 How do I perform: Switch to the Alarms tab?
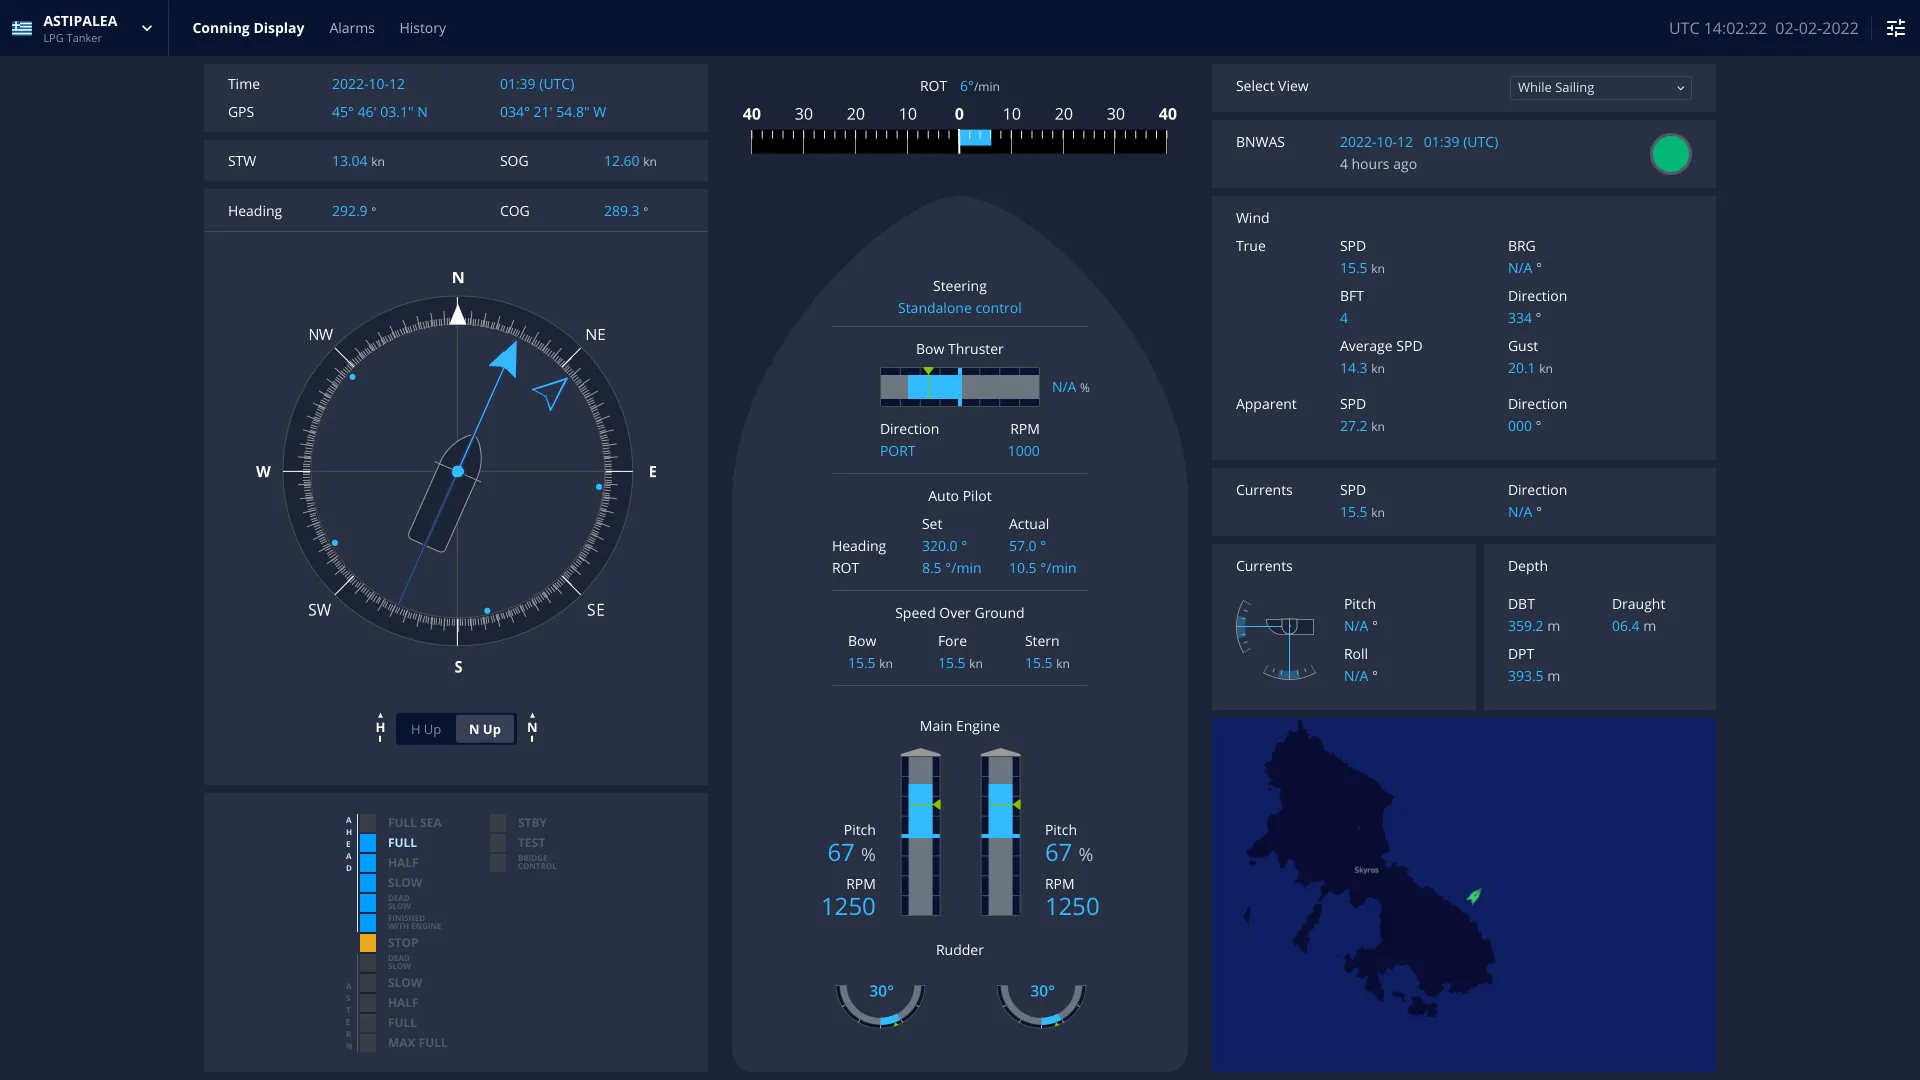click(351, 28)
